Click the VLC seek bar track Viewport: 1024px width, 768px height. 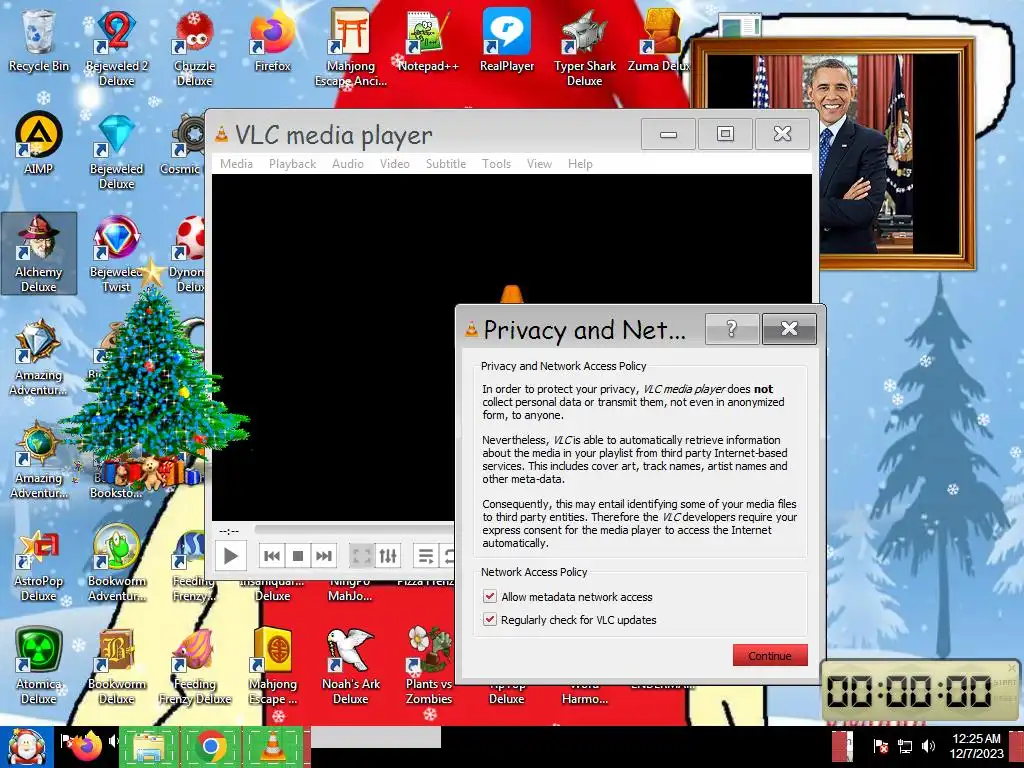pos(354,529)
